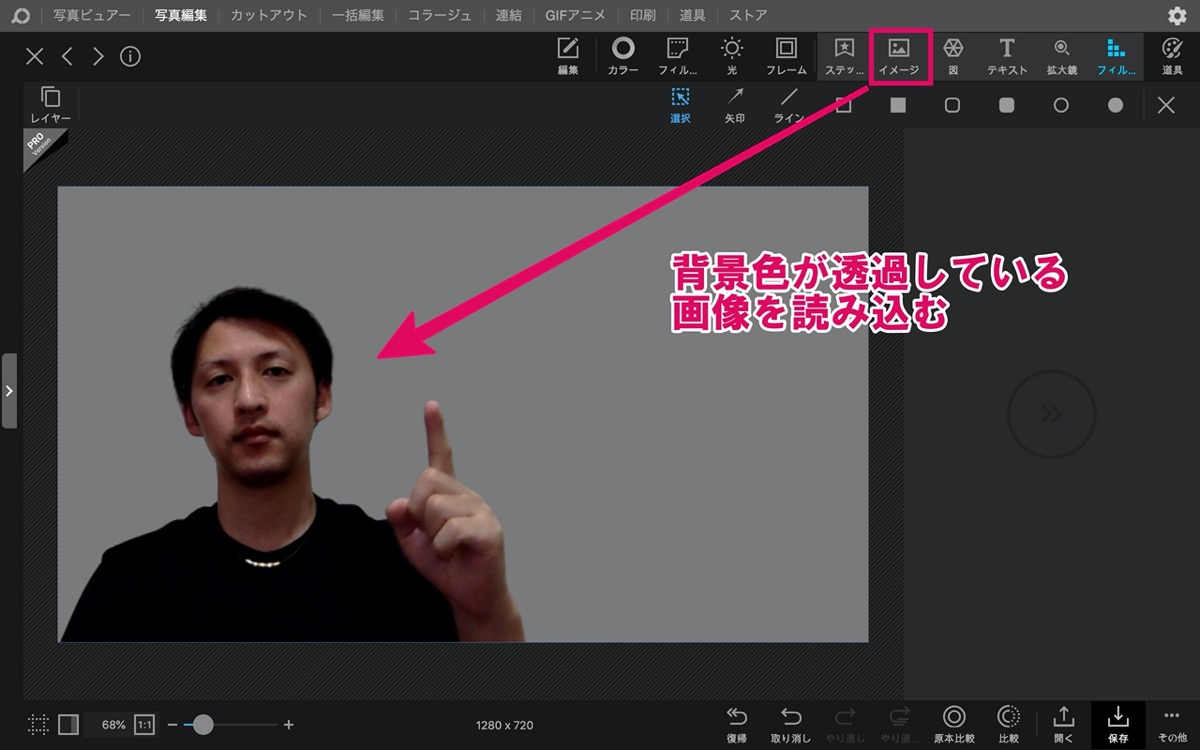
Task: Switch to the 道具 top menu tab
Action: pyautogui.click(x=692, y=16)
